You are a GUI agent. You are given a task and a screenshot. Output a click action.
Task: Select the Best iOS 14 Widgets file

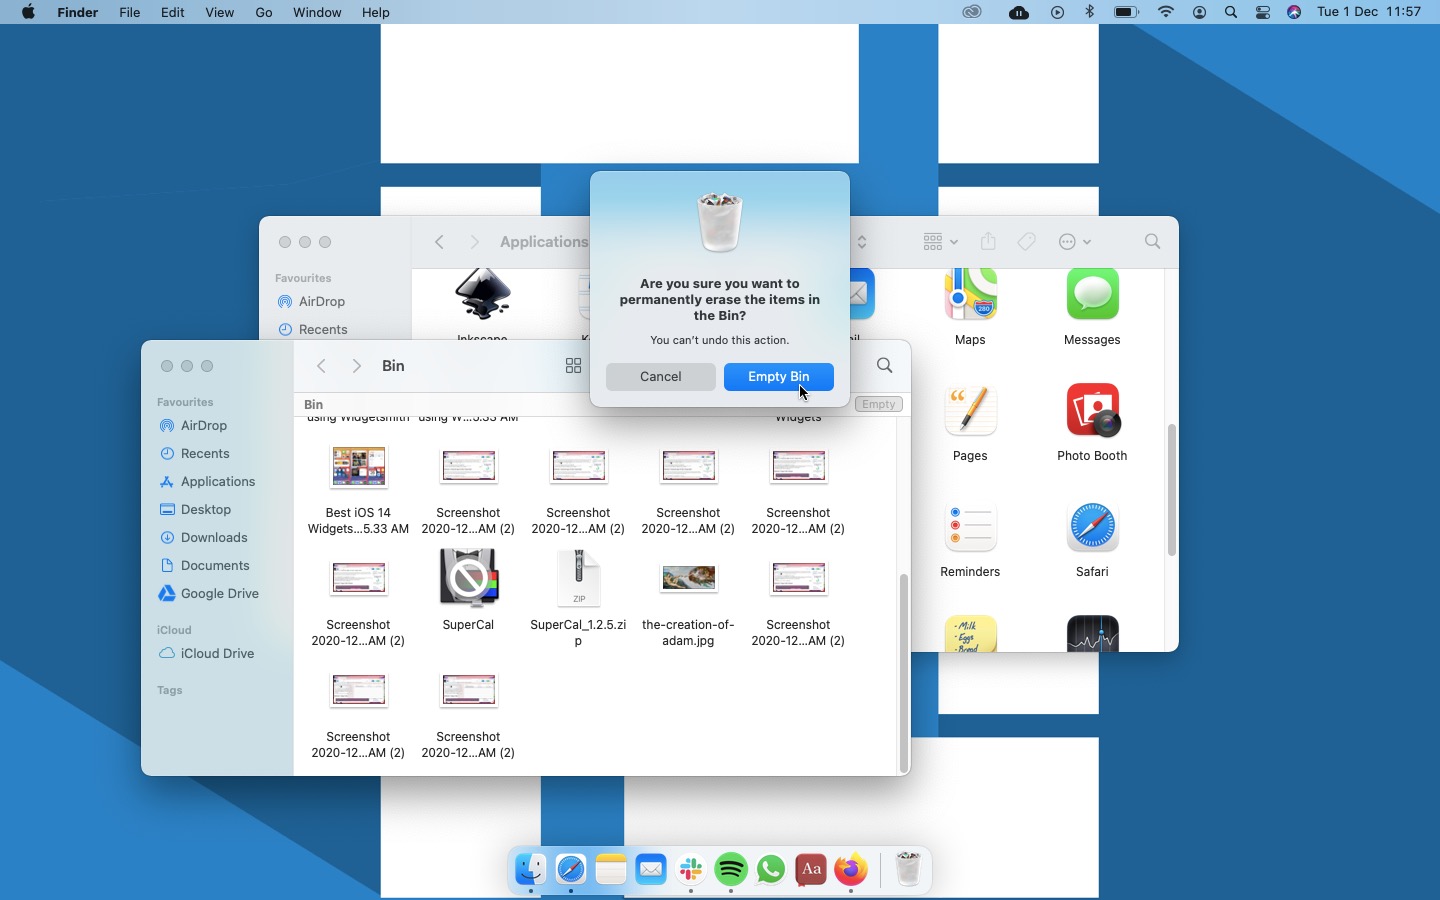[x=359, y=467]
